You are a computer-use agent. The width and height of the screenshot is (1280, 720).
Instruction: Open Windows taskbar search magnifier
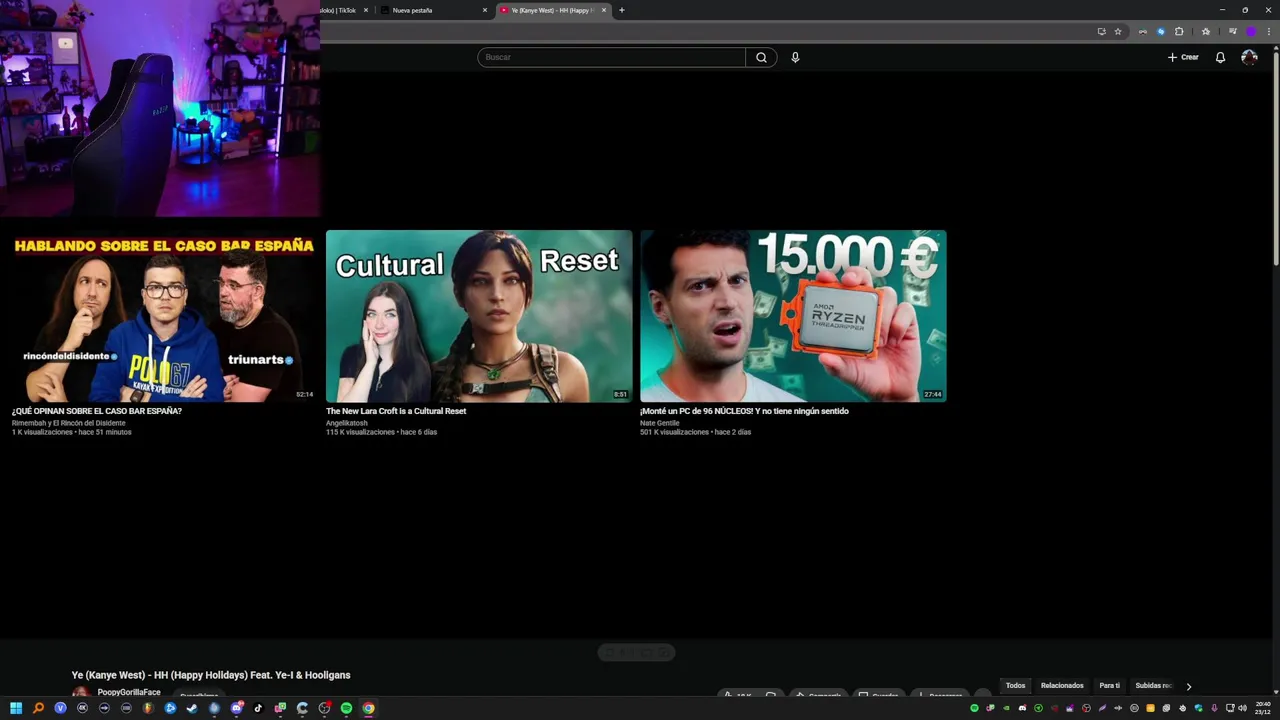click(x=38, y=708)
